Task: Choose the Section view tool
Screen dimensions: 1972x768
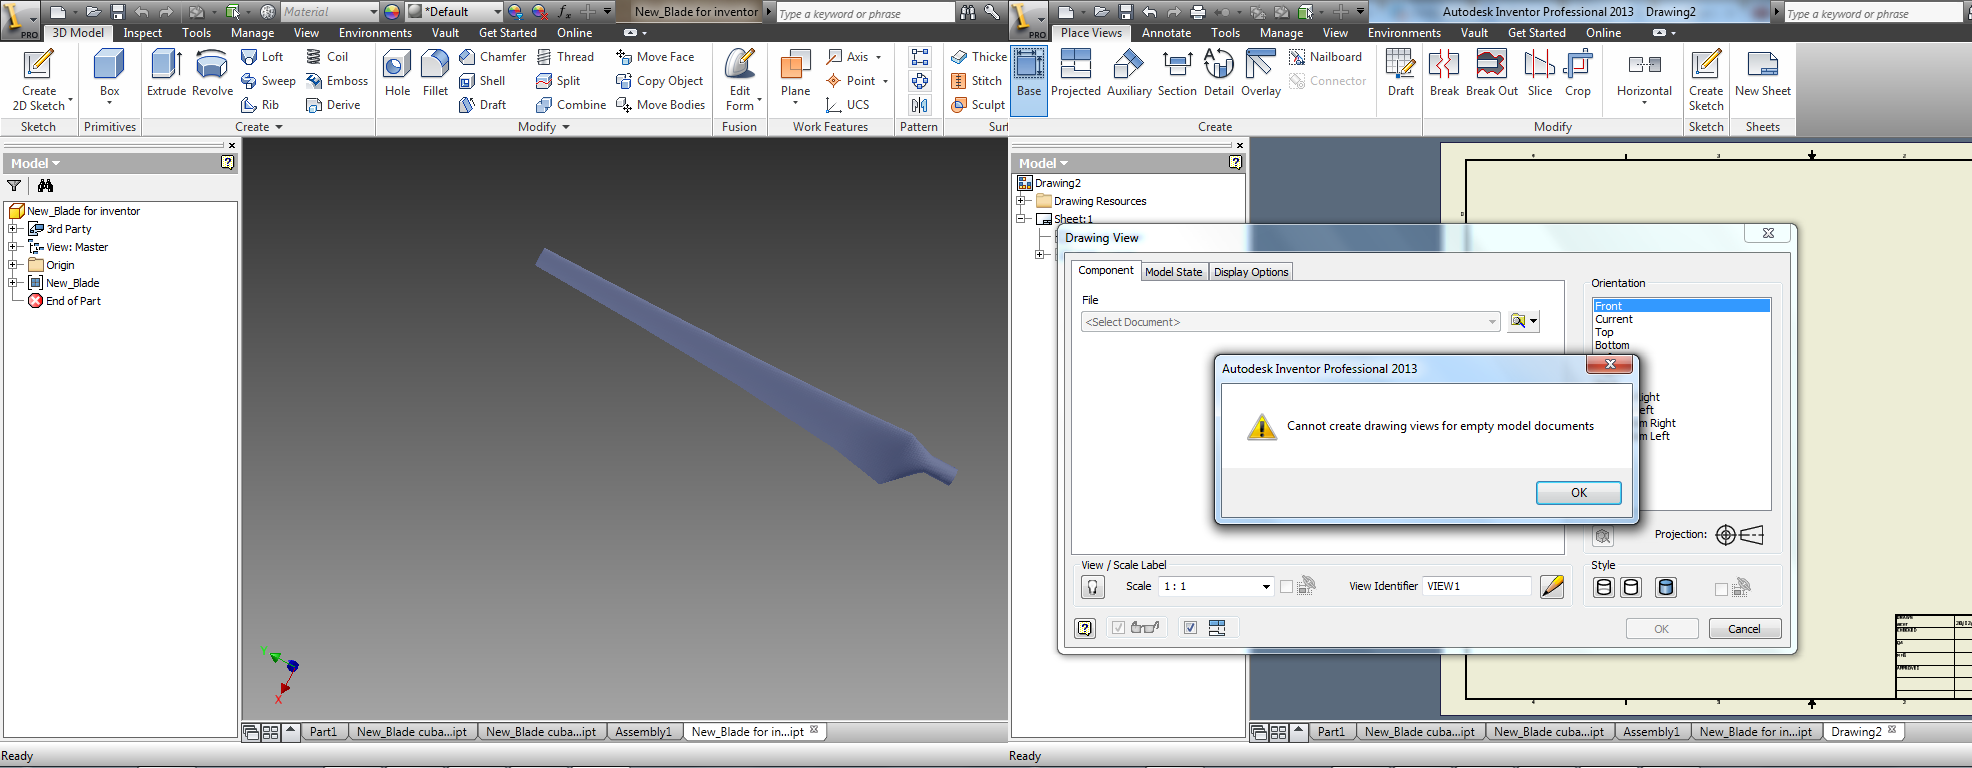Action: [x=1177, y=74]
